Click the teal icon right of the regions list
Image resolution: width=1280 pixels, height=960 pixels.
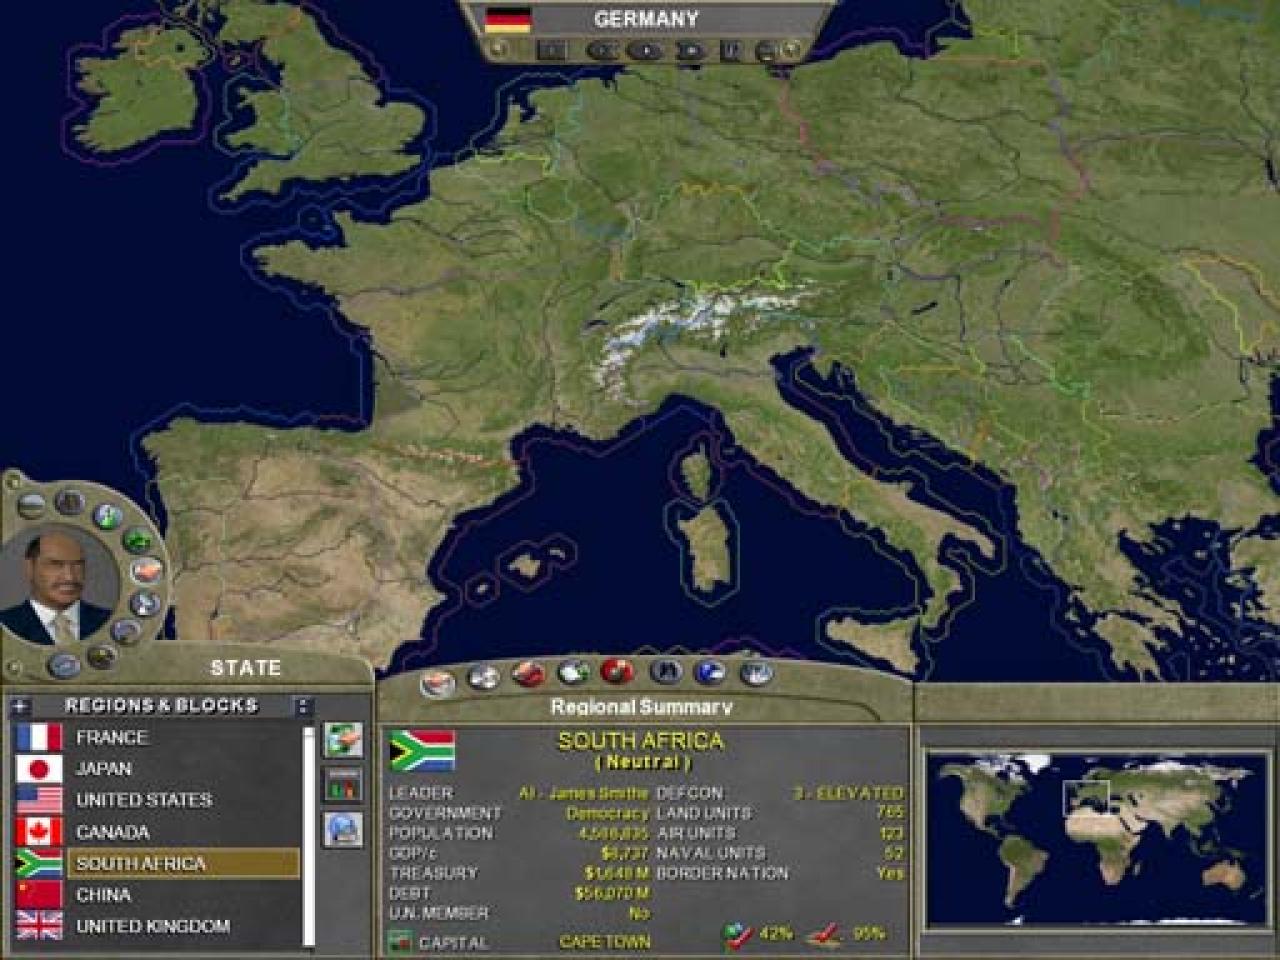[x=343, y=741]
